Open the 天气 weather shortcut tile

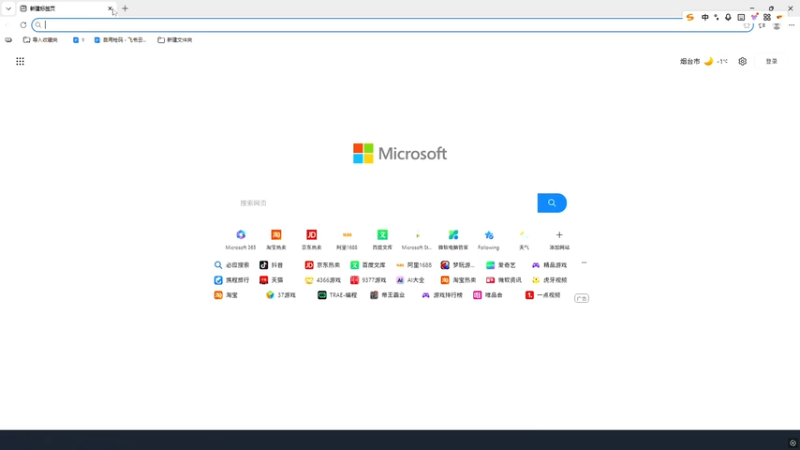click(524, 239)
